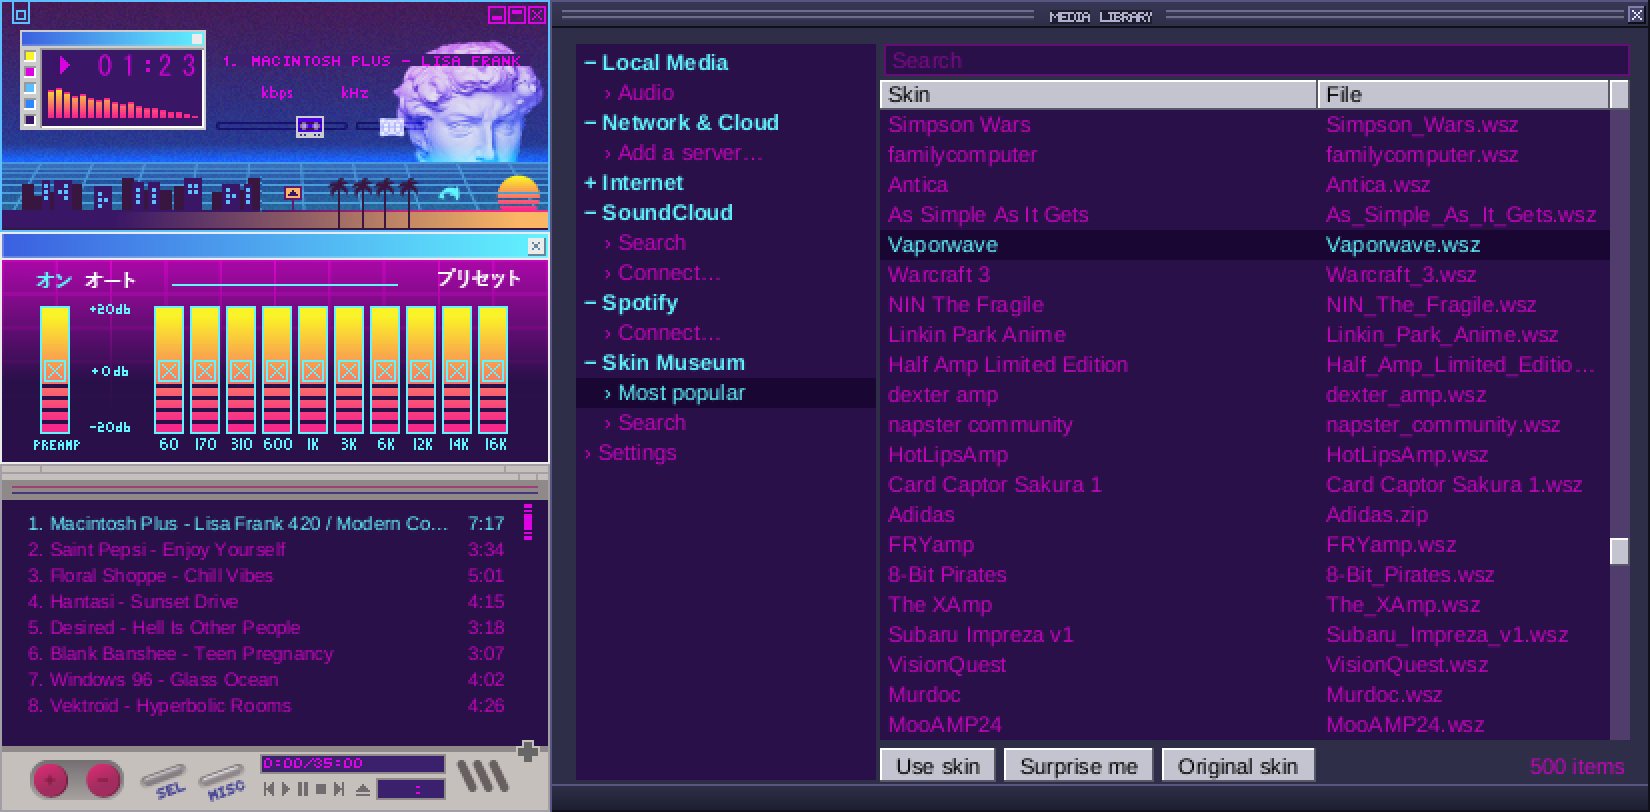Open the playlist list options stripes button
Image resolution: width=1650 pixels, height=812 pixels.
tap(482, 776)
